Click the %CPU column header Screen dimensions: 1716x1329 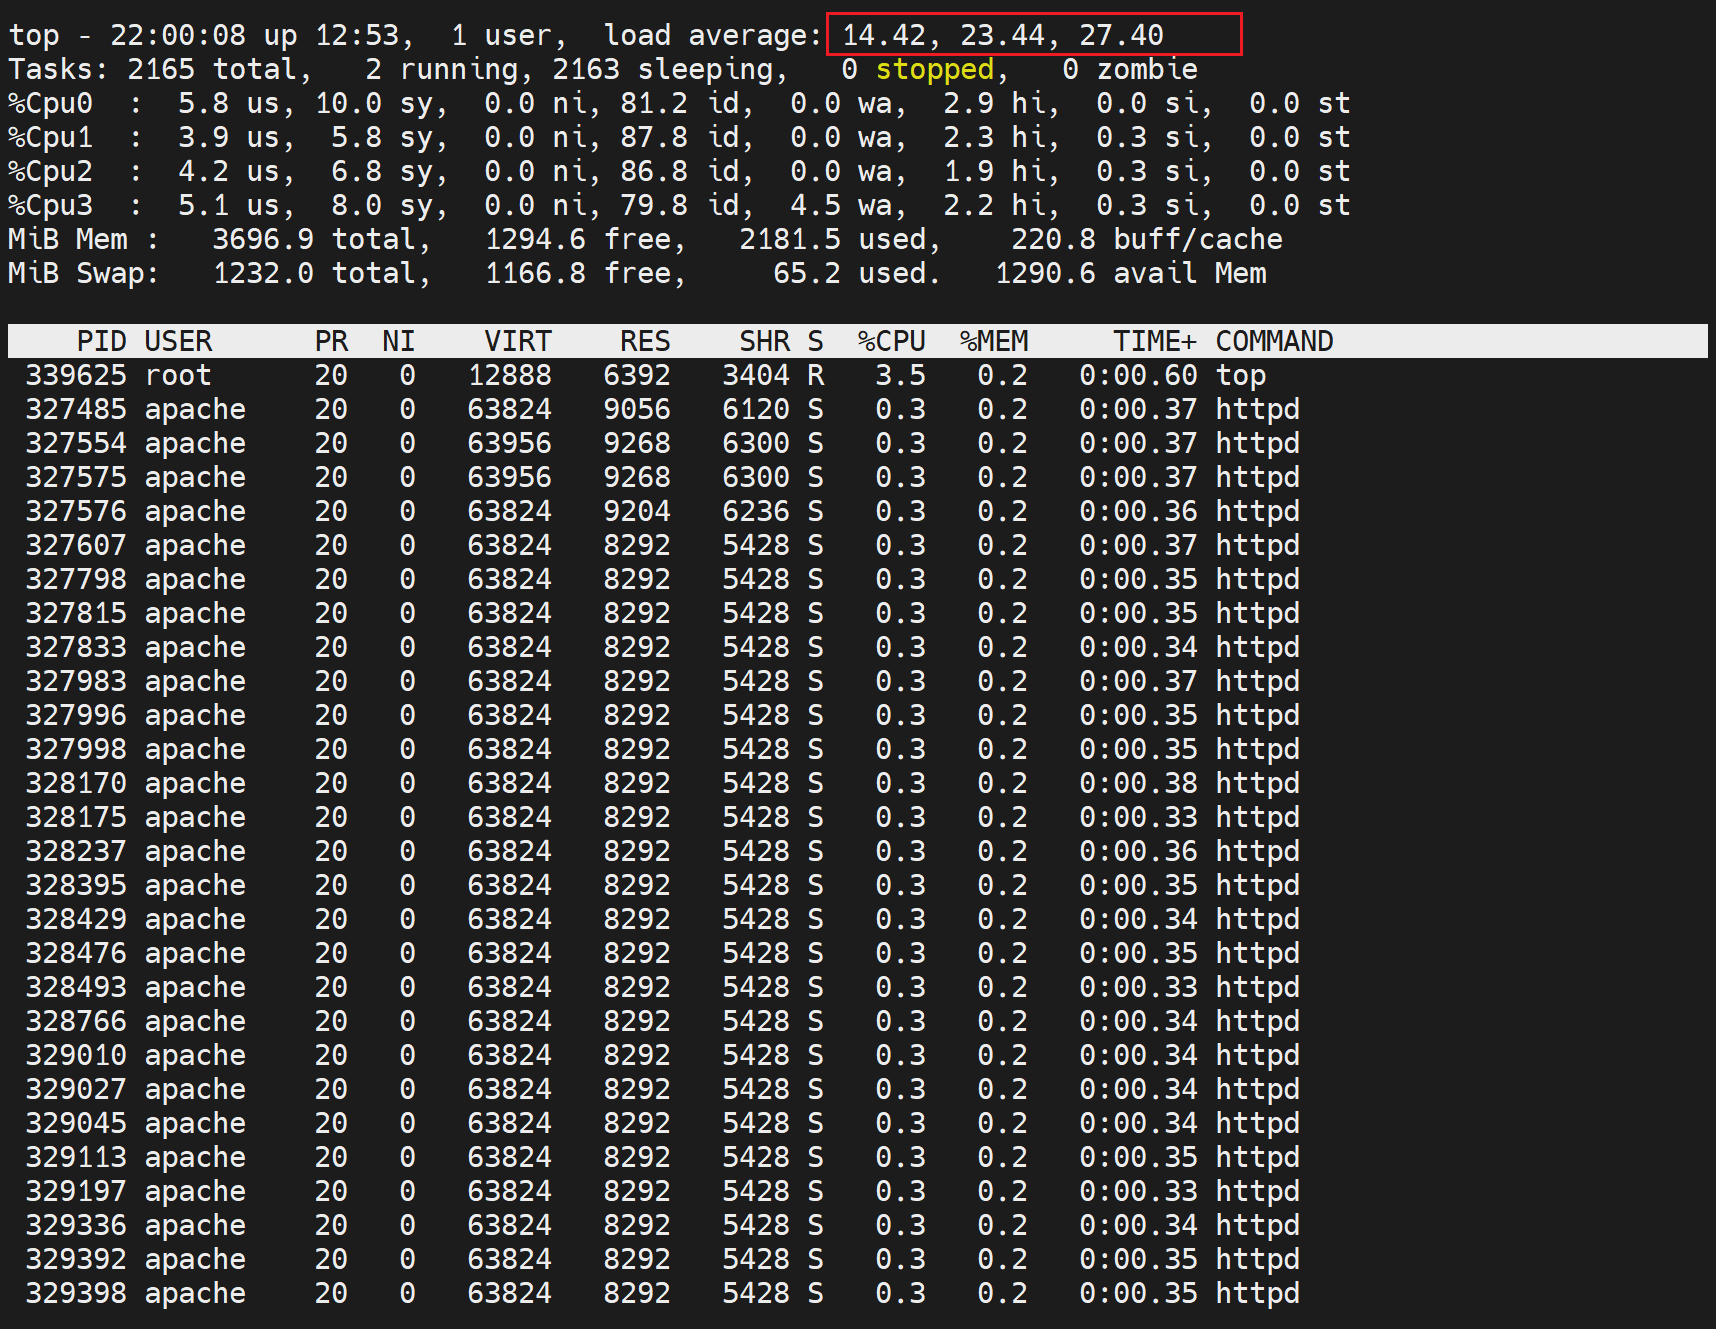coord(891,341)
